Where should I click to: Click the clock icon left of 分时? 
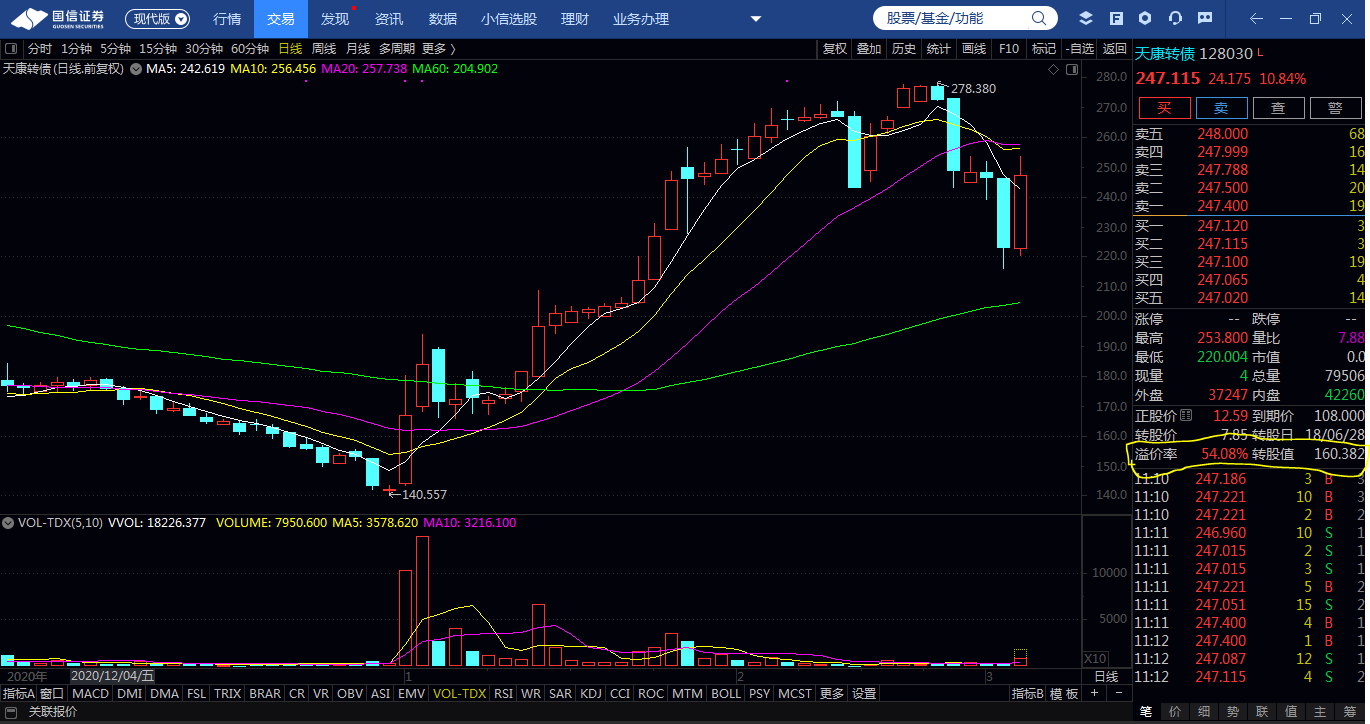(x=12, y=49)
